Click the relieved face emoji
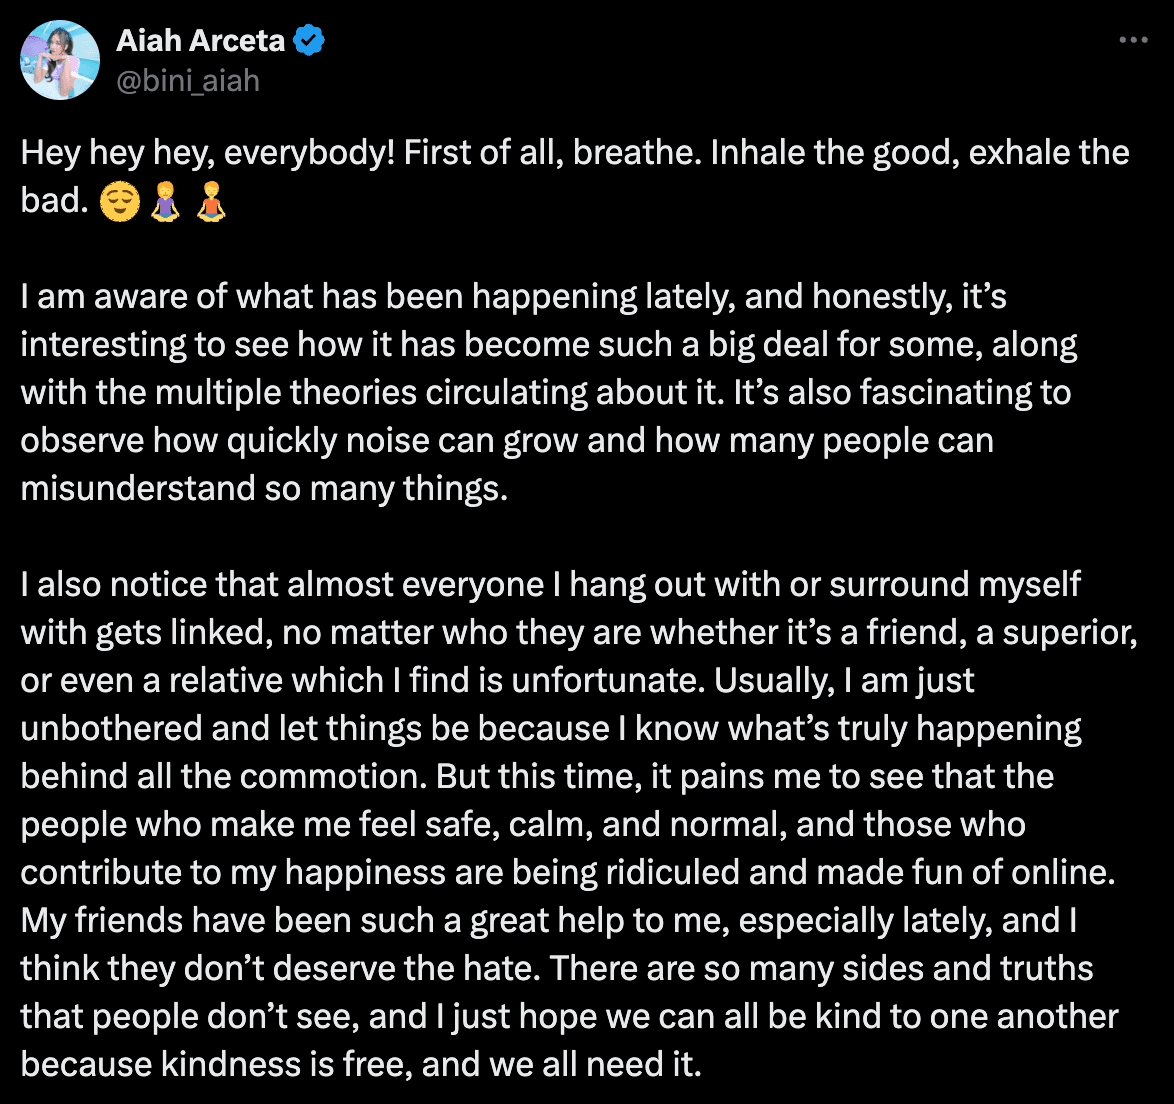 [x=119, y=202]
